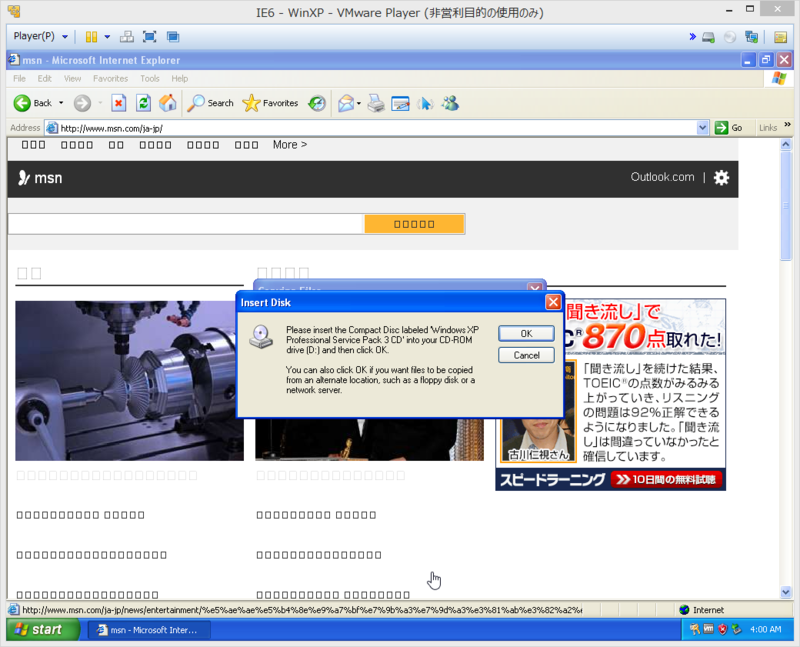Print the page with the printer icon

tap(376, 104)
